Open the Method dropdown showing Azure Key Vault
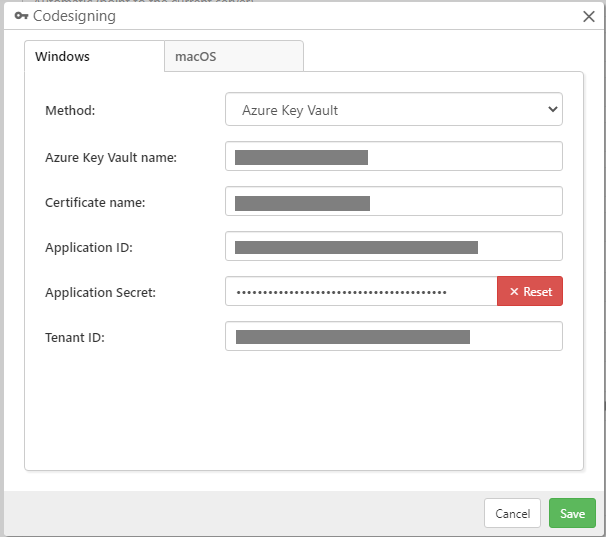 394,110
